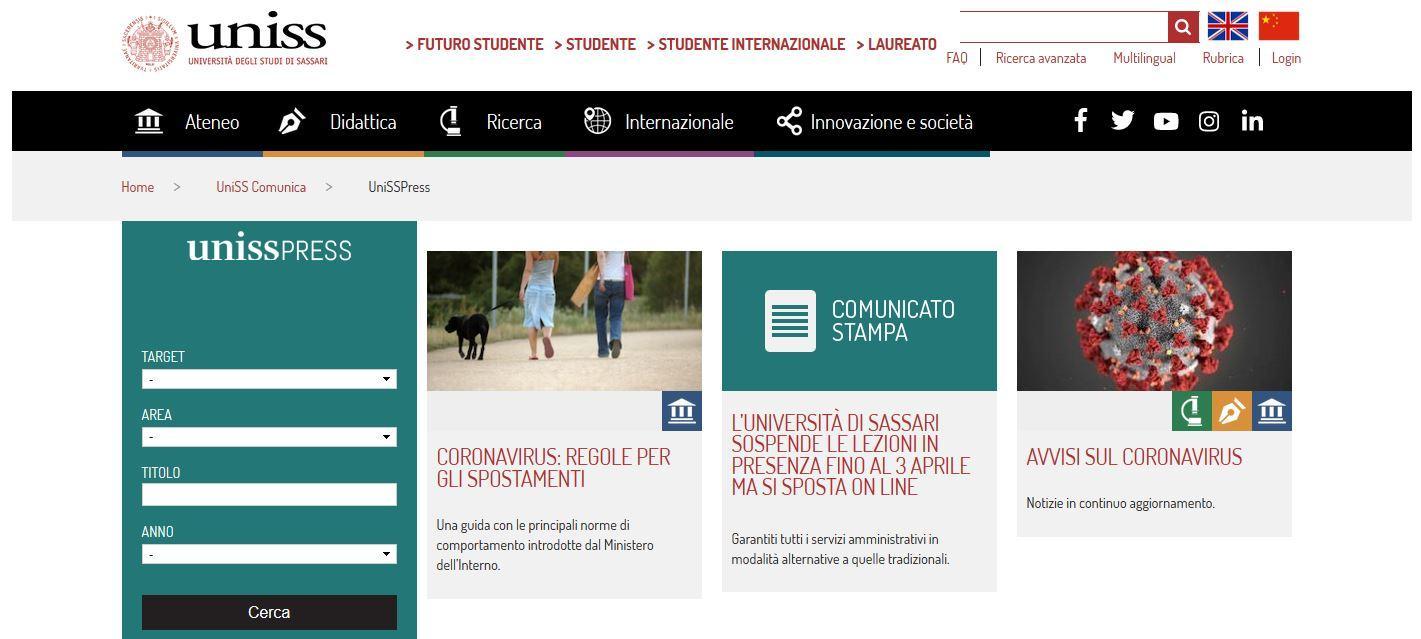1421x639 pixels.
Task: Switch site to English via UK flag
Action: tap(1227, 25)
